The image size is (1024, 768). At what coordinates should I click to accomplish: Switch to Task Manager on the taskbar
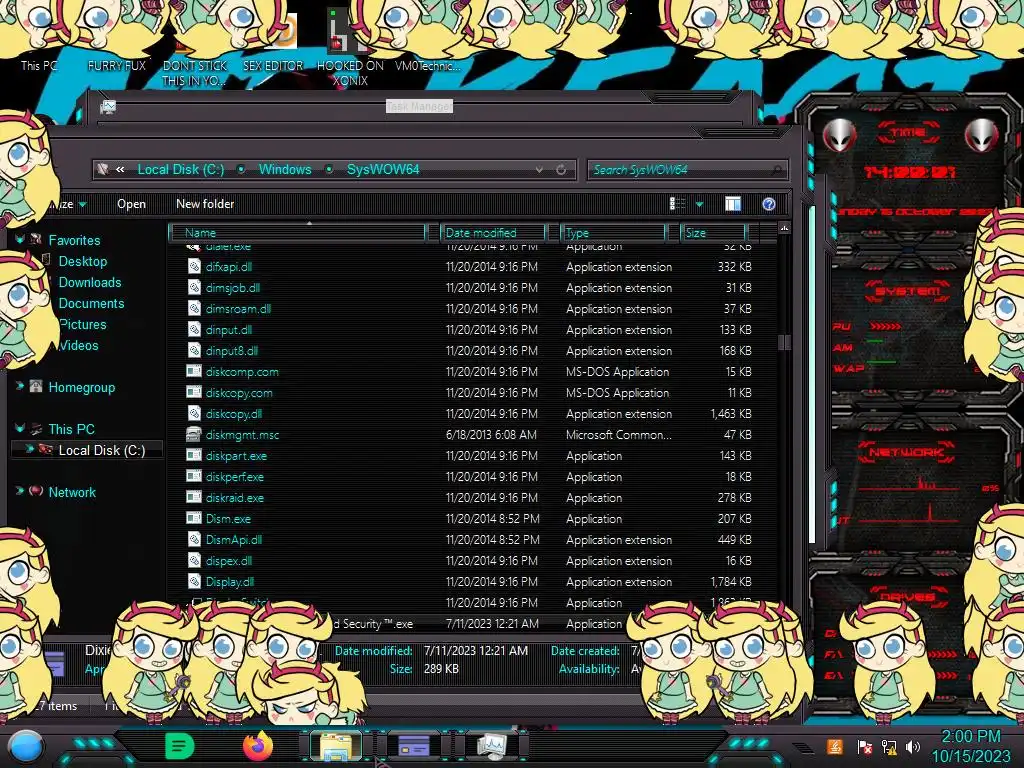point(492,746)
